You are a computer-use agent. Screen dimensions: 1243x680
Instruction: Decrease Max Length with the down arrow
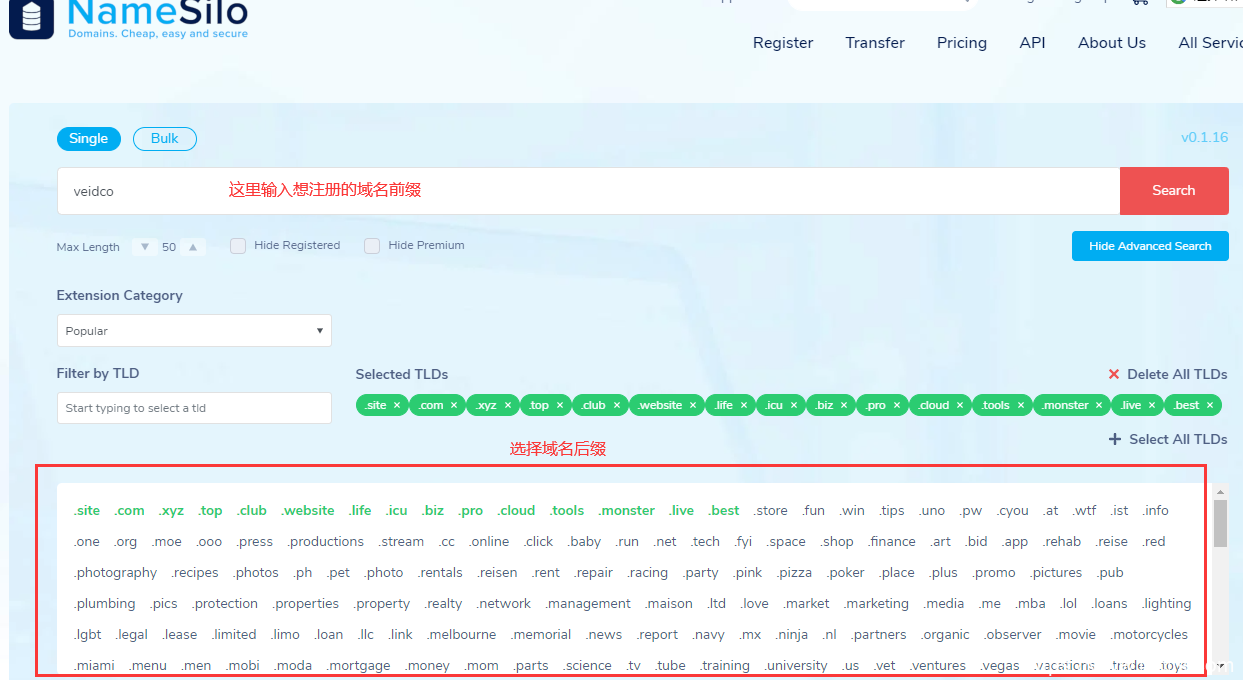pyautogui.click(x=145, y=247)
